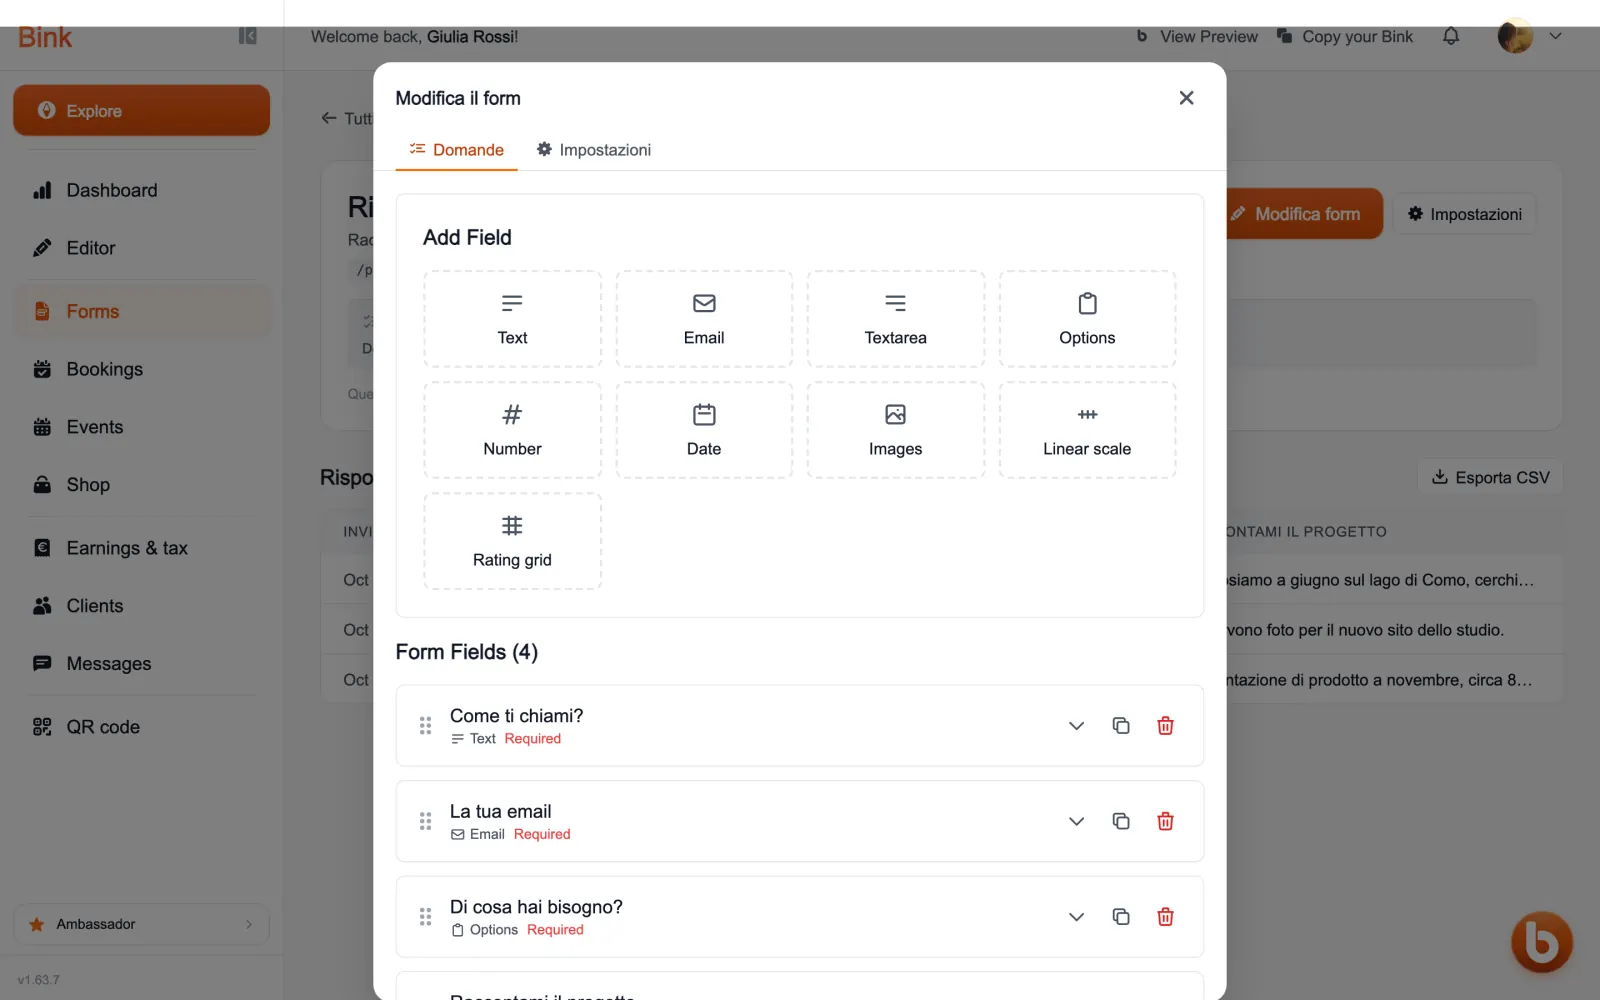Add a Date field
This screenshot has width=1600, height=1000.
pyautogui.click(x=704, y=430)
